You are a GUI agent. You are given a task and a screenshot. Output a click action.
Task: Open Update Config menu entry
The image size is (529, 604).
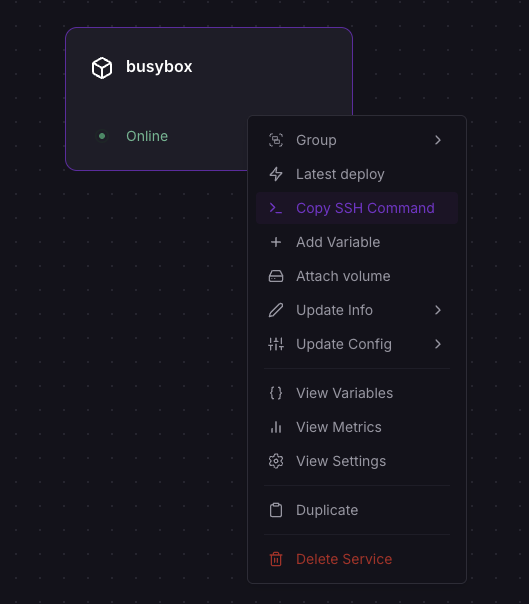[357, 344]
